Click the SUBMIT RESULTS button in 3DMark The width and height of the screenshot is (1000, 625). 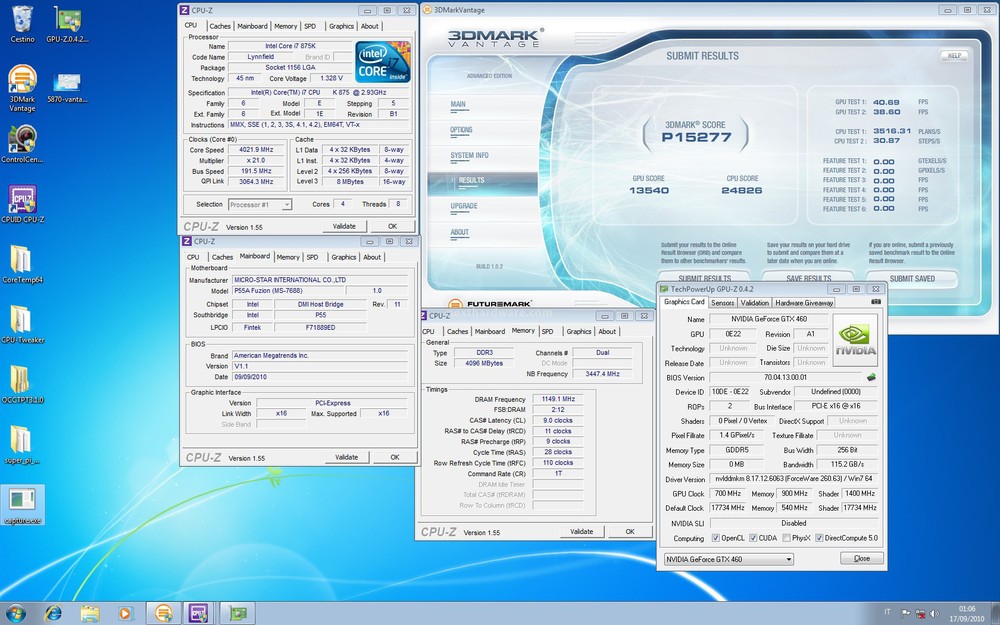click(705, 278)
